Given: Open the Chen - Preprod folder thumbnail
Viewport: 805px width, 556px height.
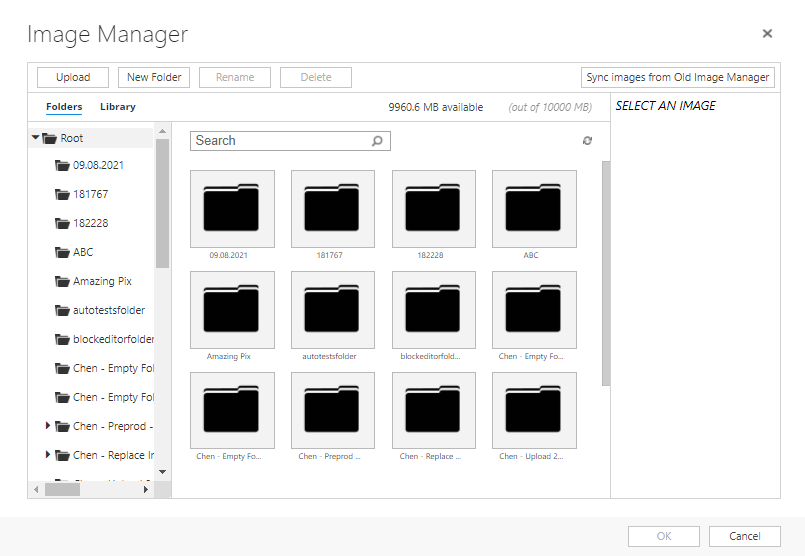Looking at the screenshot, I should [x=333, y=411].
